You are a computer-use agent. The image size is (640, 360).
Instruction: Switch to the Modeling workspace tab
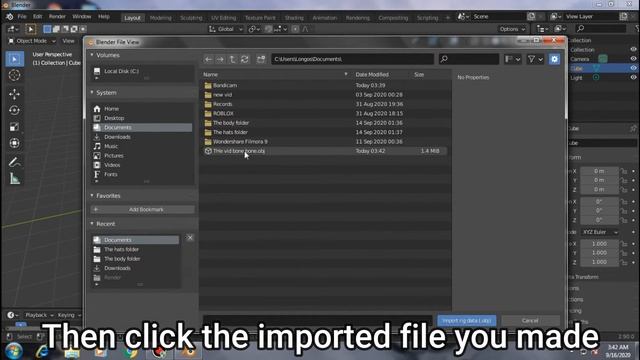(x=160, y=18)
